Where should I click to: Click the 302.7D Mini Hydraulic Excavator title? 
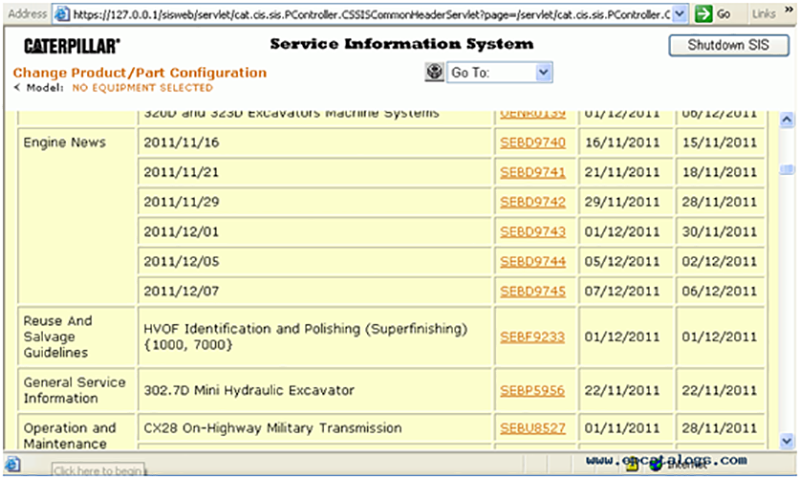coord(248,390)
